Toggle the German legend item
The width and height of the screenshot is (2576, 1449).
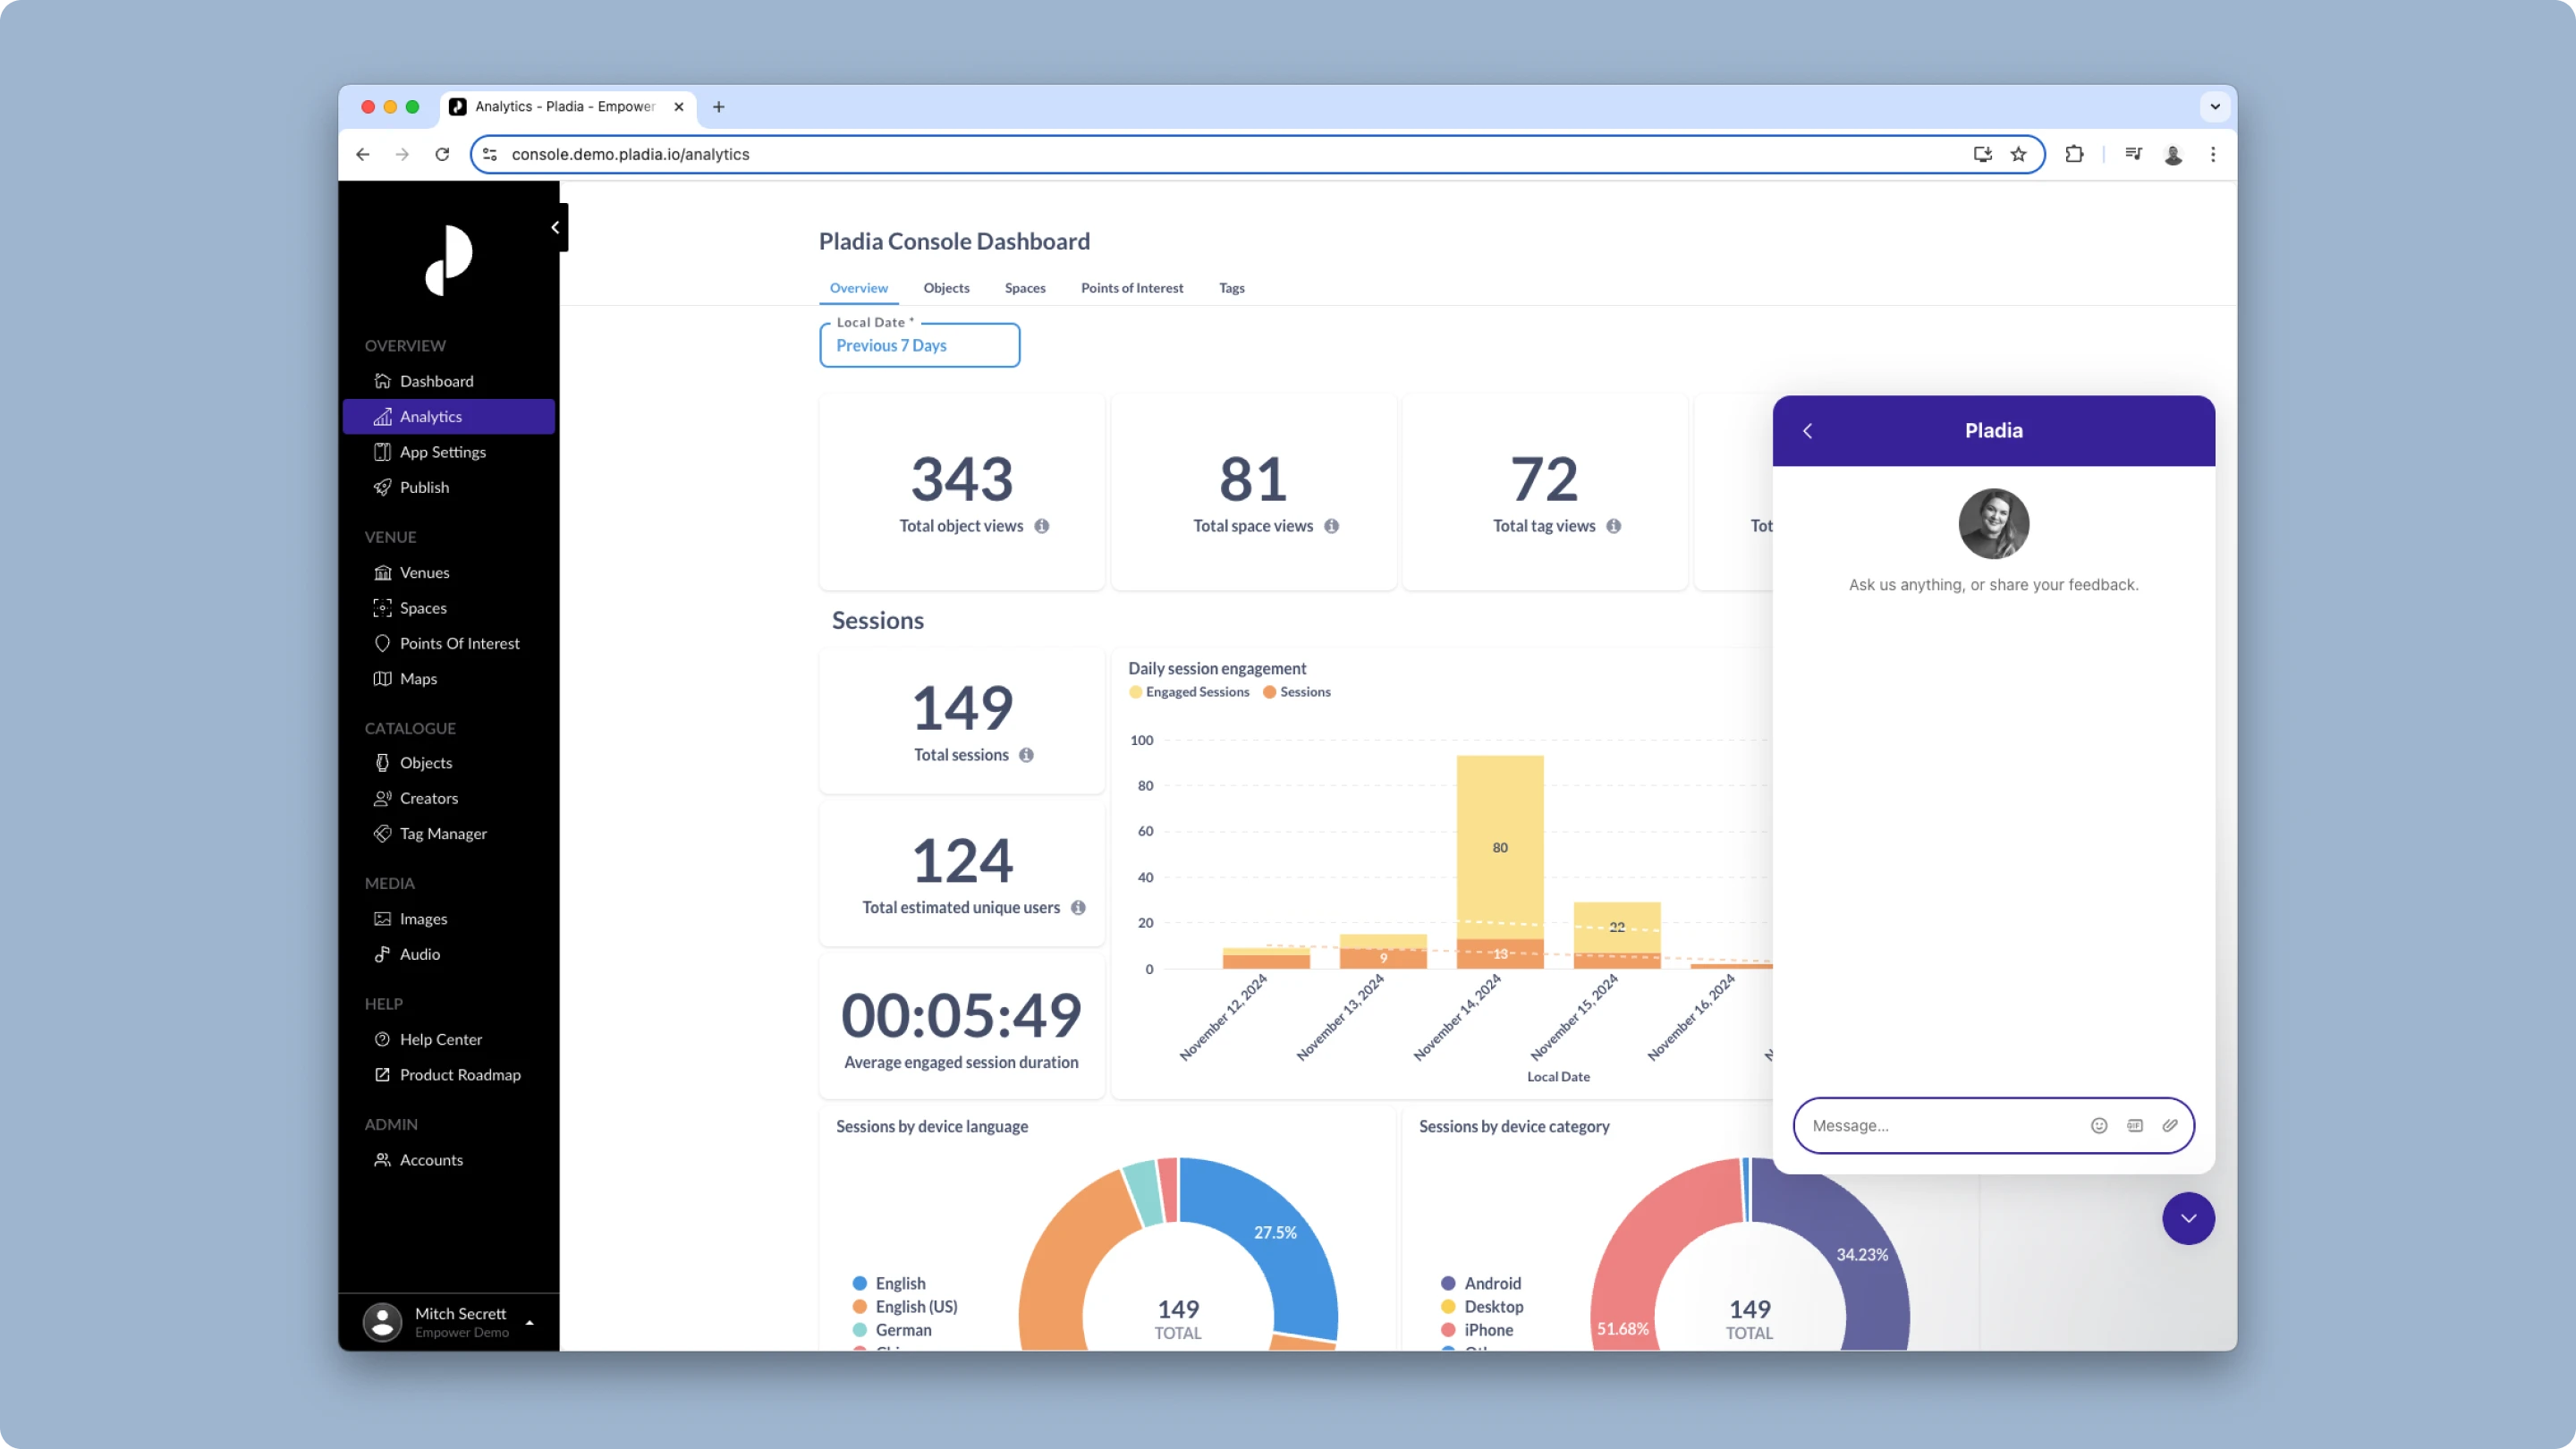[892, 1330]
